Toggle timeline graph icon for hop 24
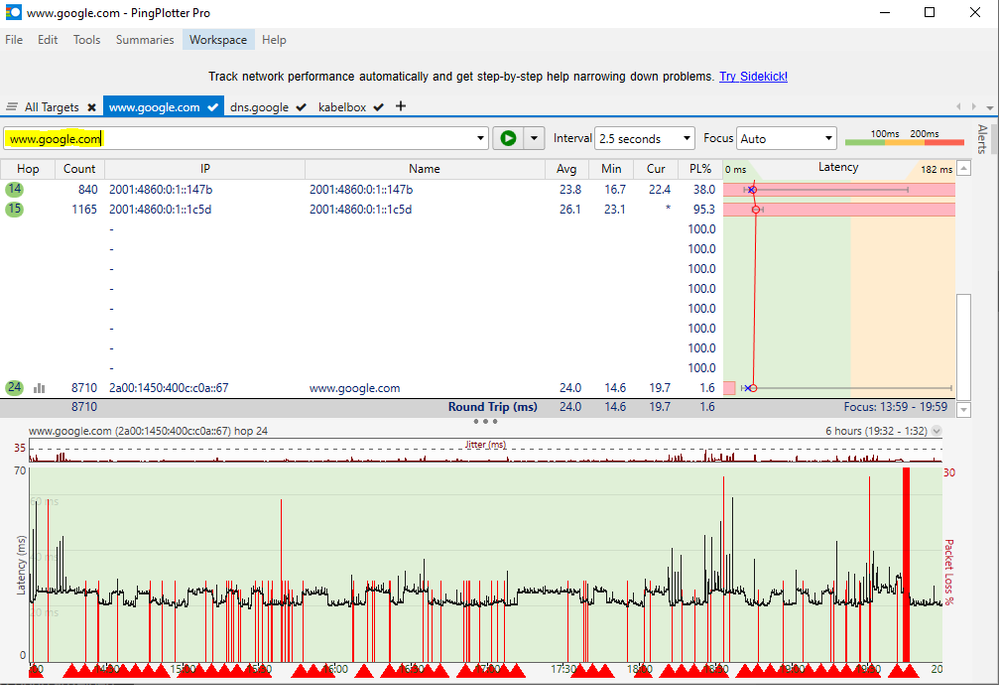The height and width of the screenshot is (685, 999). point(39,388)
